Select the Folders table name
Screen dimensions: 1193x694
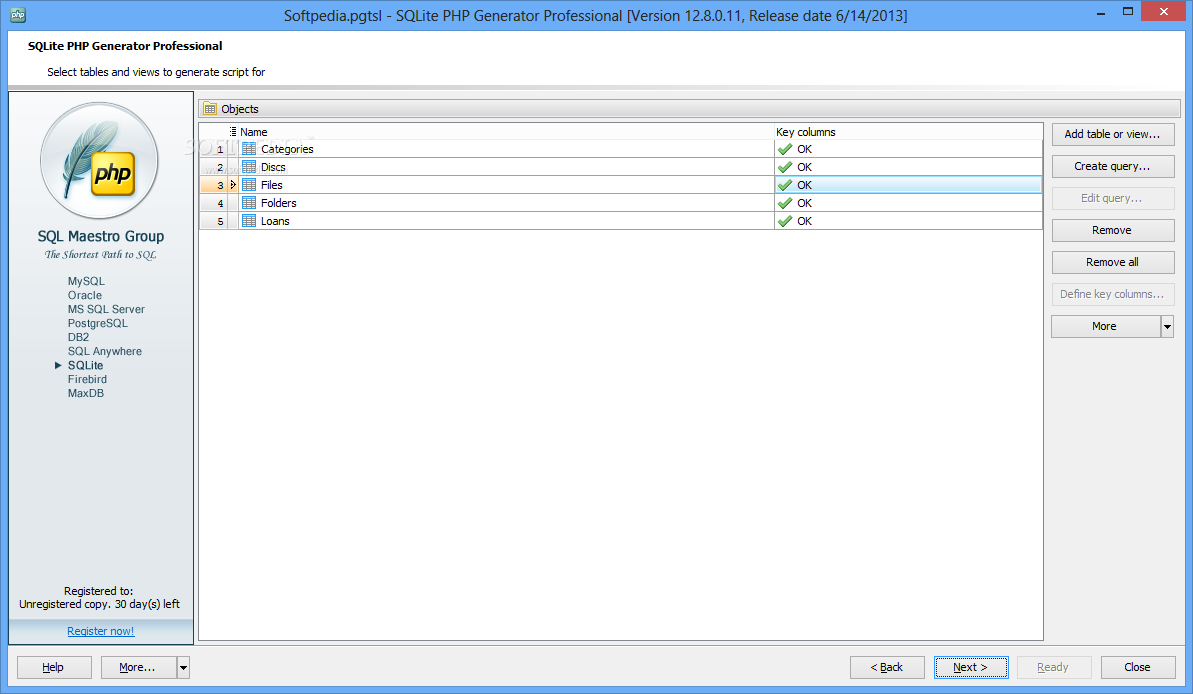pyautogui.click(x=278, y=203)
